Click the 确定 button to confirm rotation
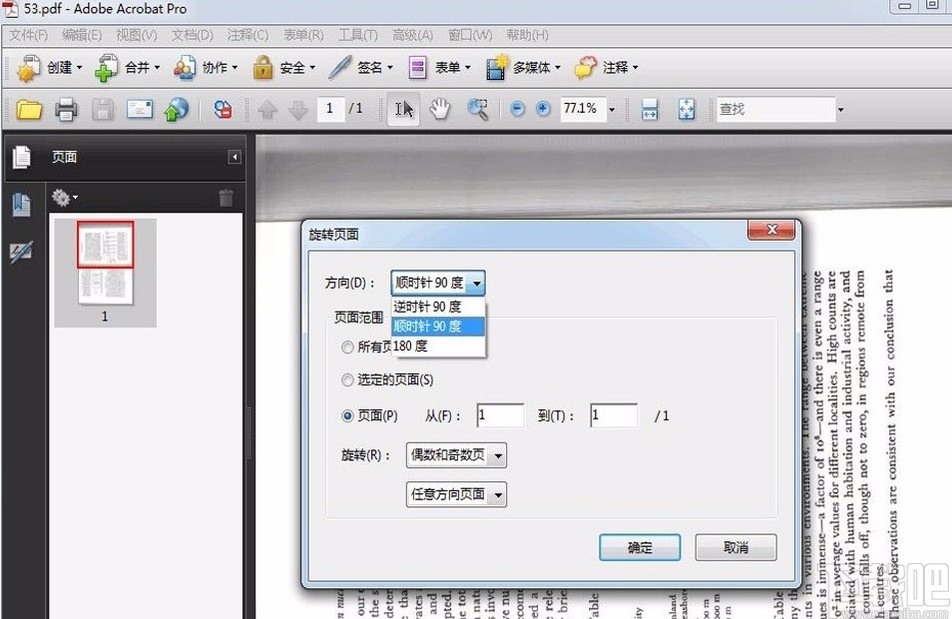Image resolution: width=952 pixels, height=619 pixels. point(639,547)
